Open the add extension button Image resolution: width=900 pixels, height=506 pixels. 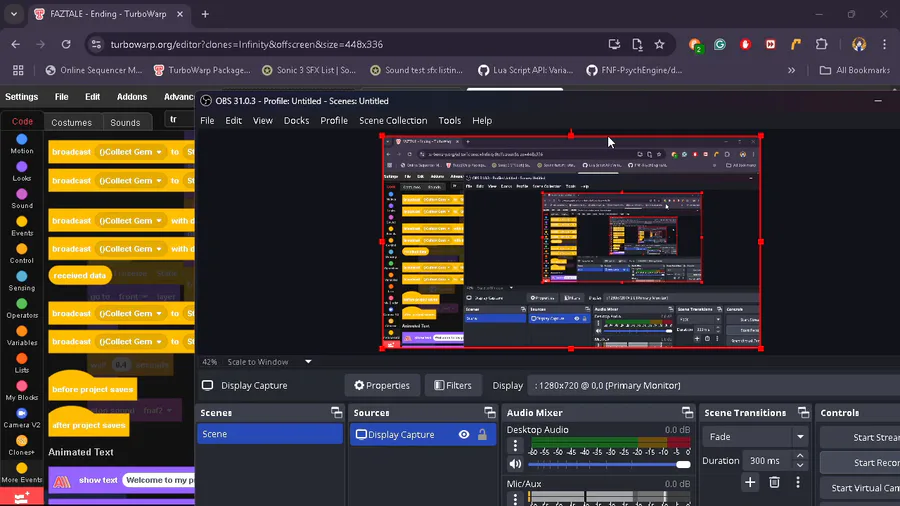[22, 497]
